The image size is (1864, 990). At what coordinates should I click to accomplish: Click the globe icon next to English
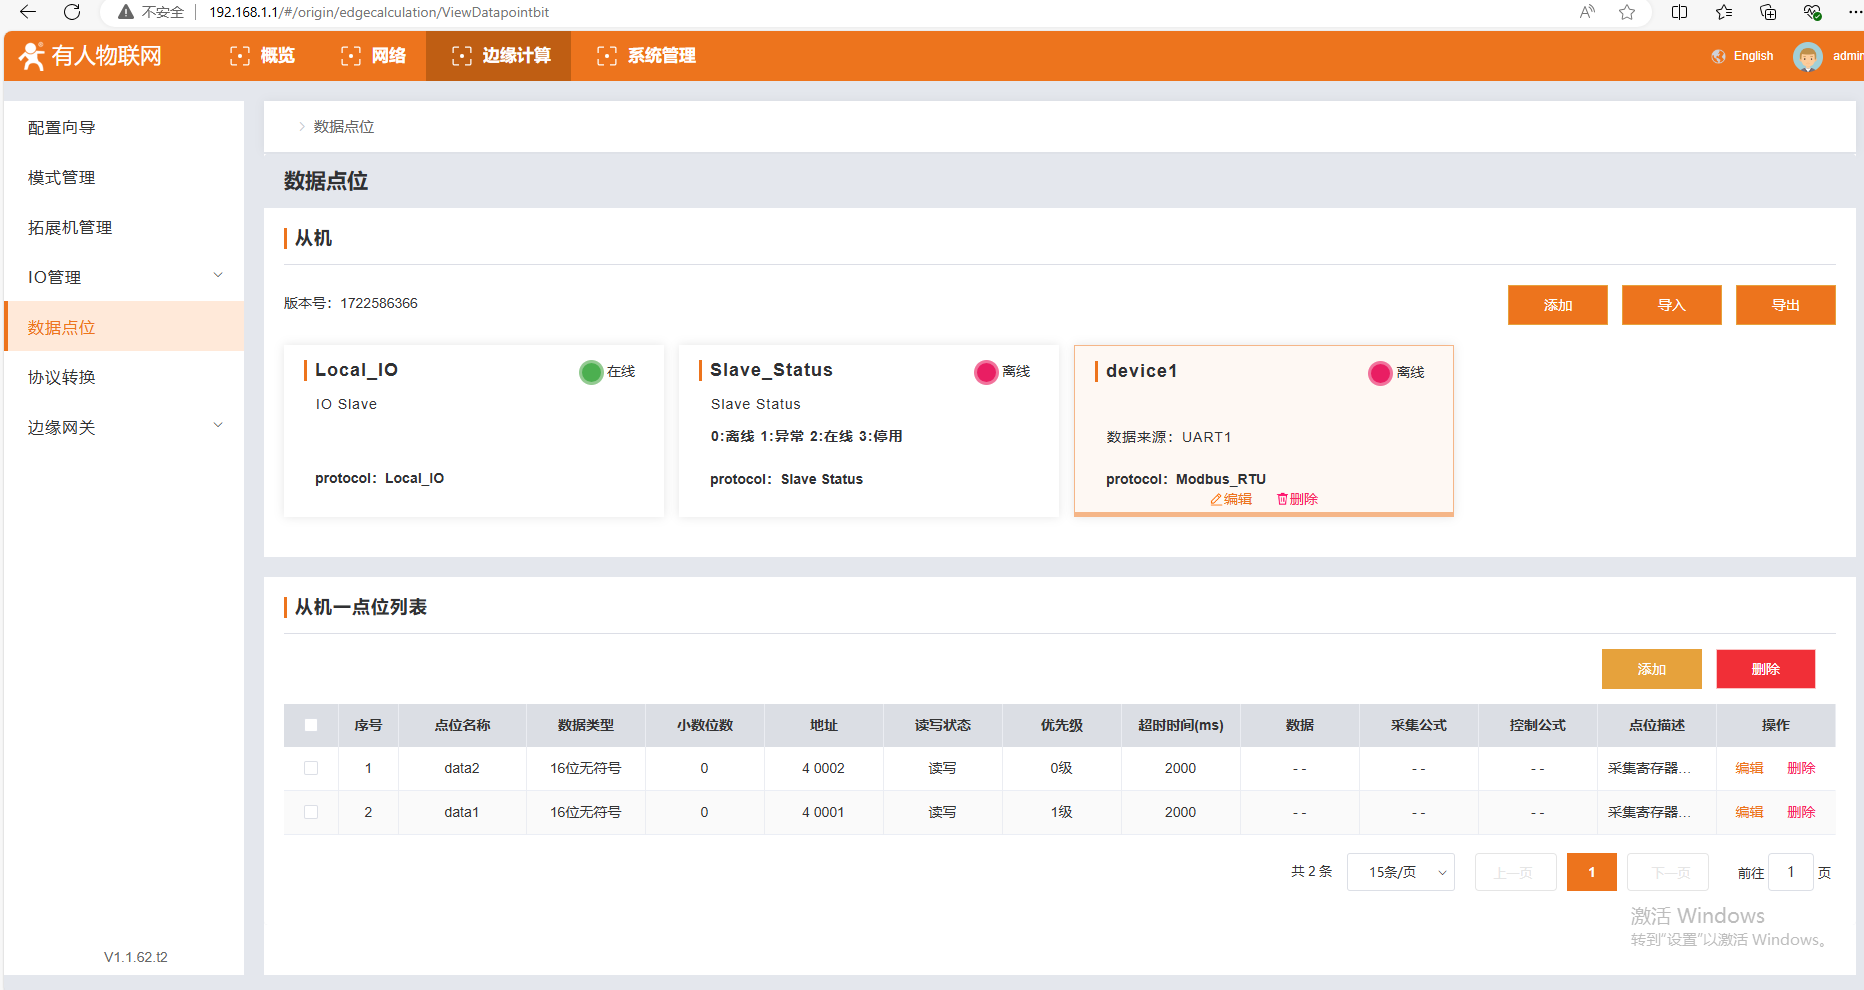(x=1718, y=56)
